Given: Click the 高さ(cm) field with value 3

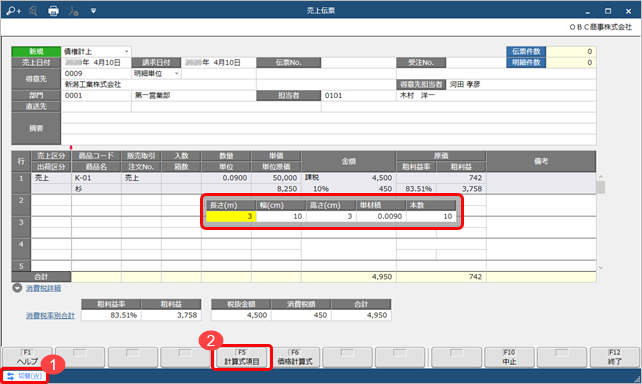Looking at the screenshot, I should [331, 216].
